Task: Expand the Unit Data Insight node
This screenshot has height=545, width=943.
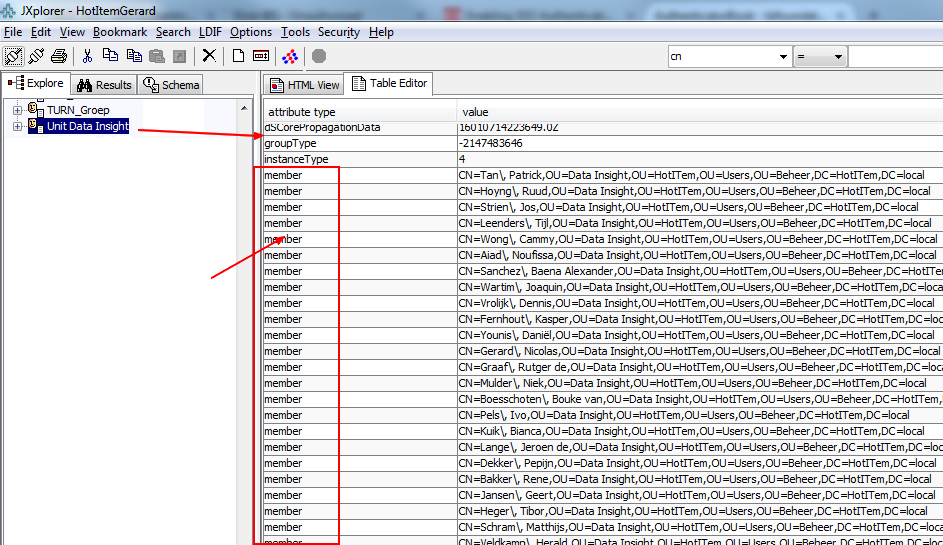Action: coord(17,126)
